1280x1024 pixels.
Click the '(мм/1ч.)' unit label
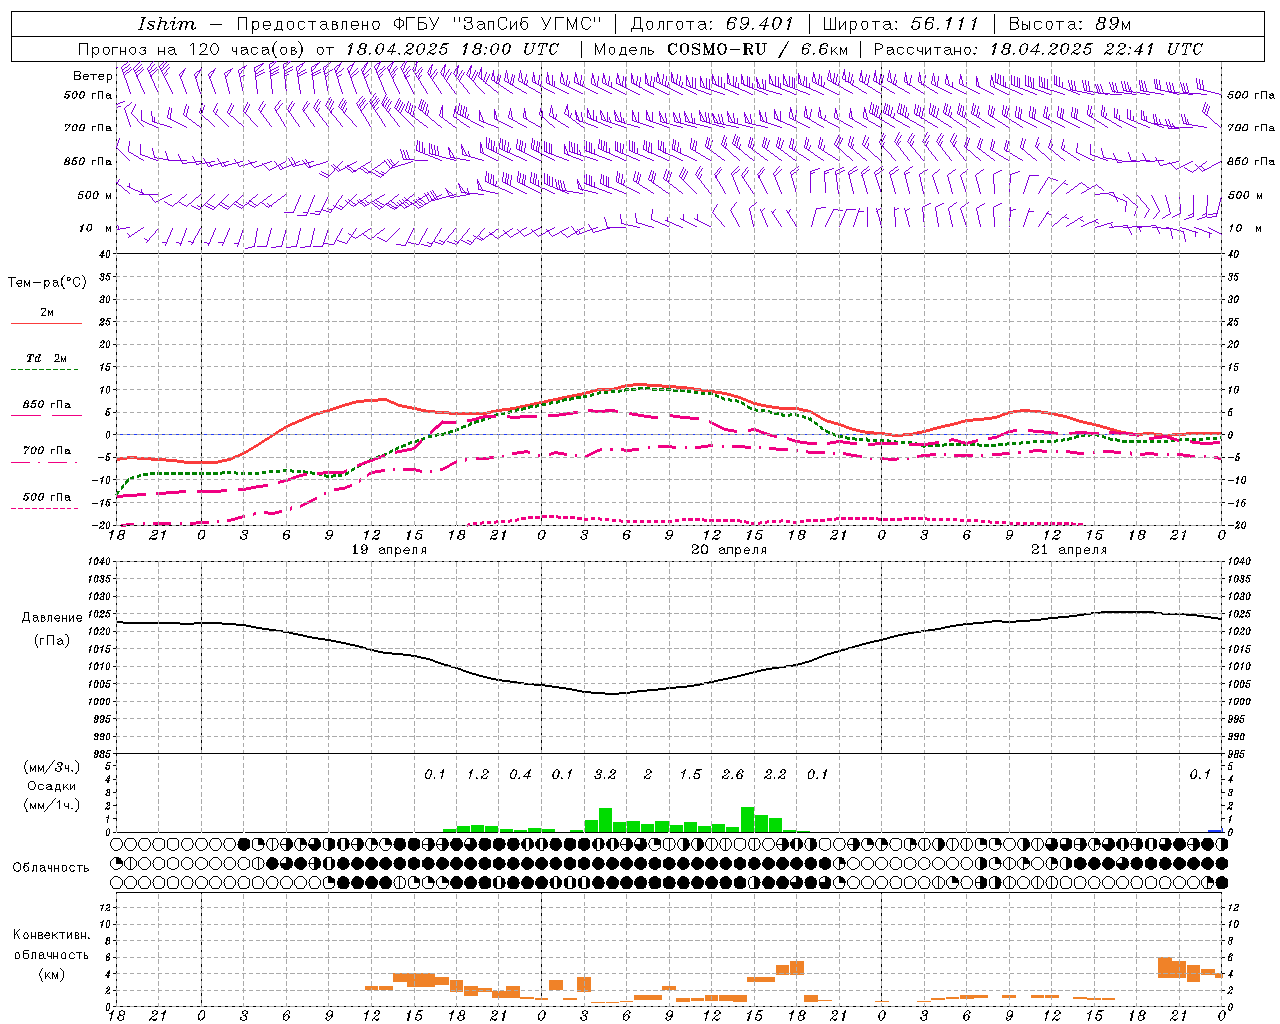click(52, 805)
